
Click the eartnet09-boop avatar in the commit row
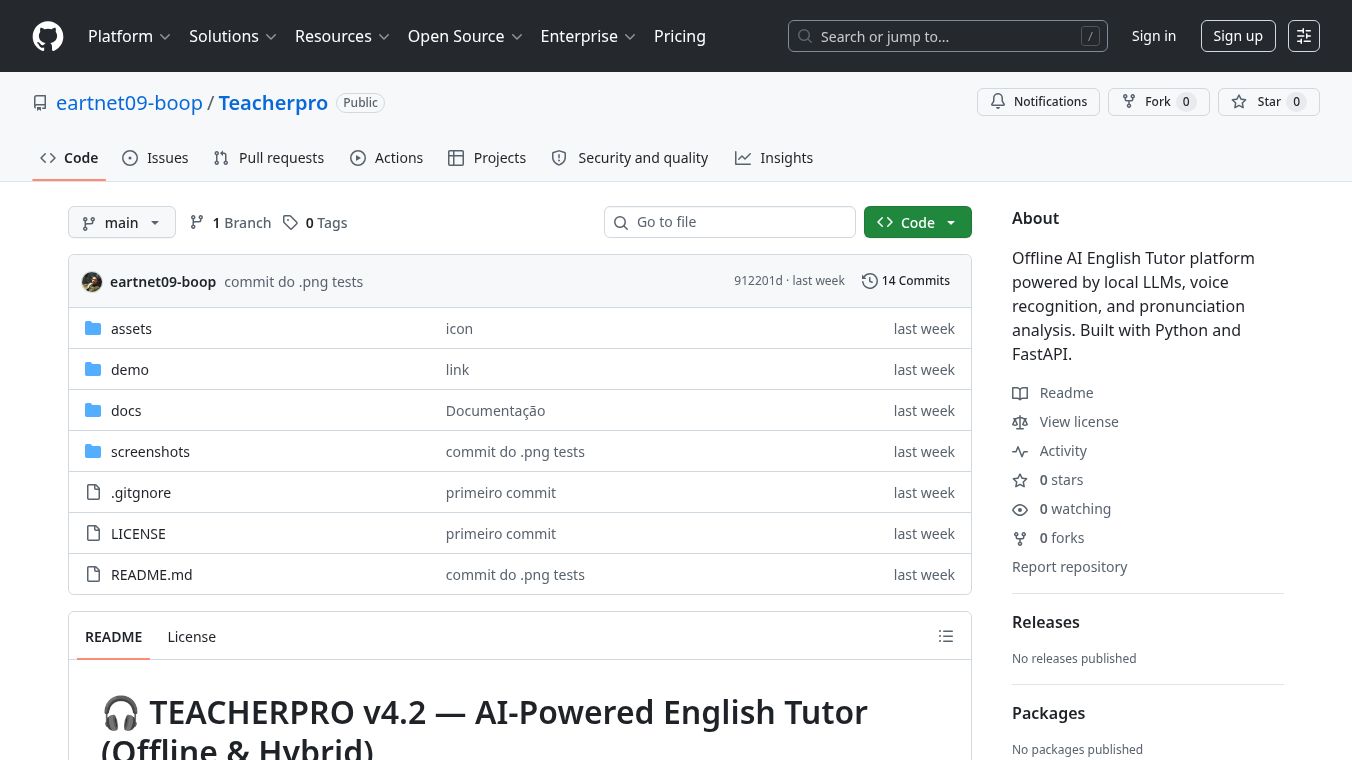point(92,282)
